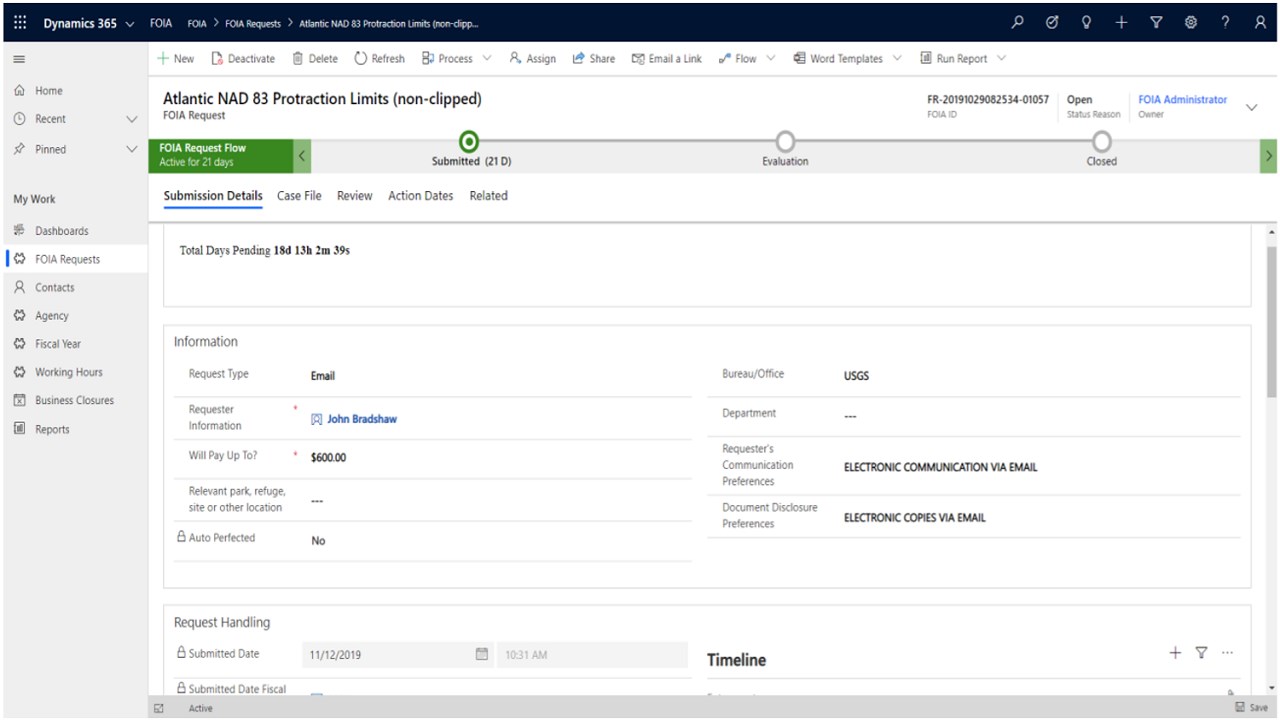Expand the Process dropdown chevron
This screenshot has height=720, width=1280.
click(x=487, y=59)
